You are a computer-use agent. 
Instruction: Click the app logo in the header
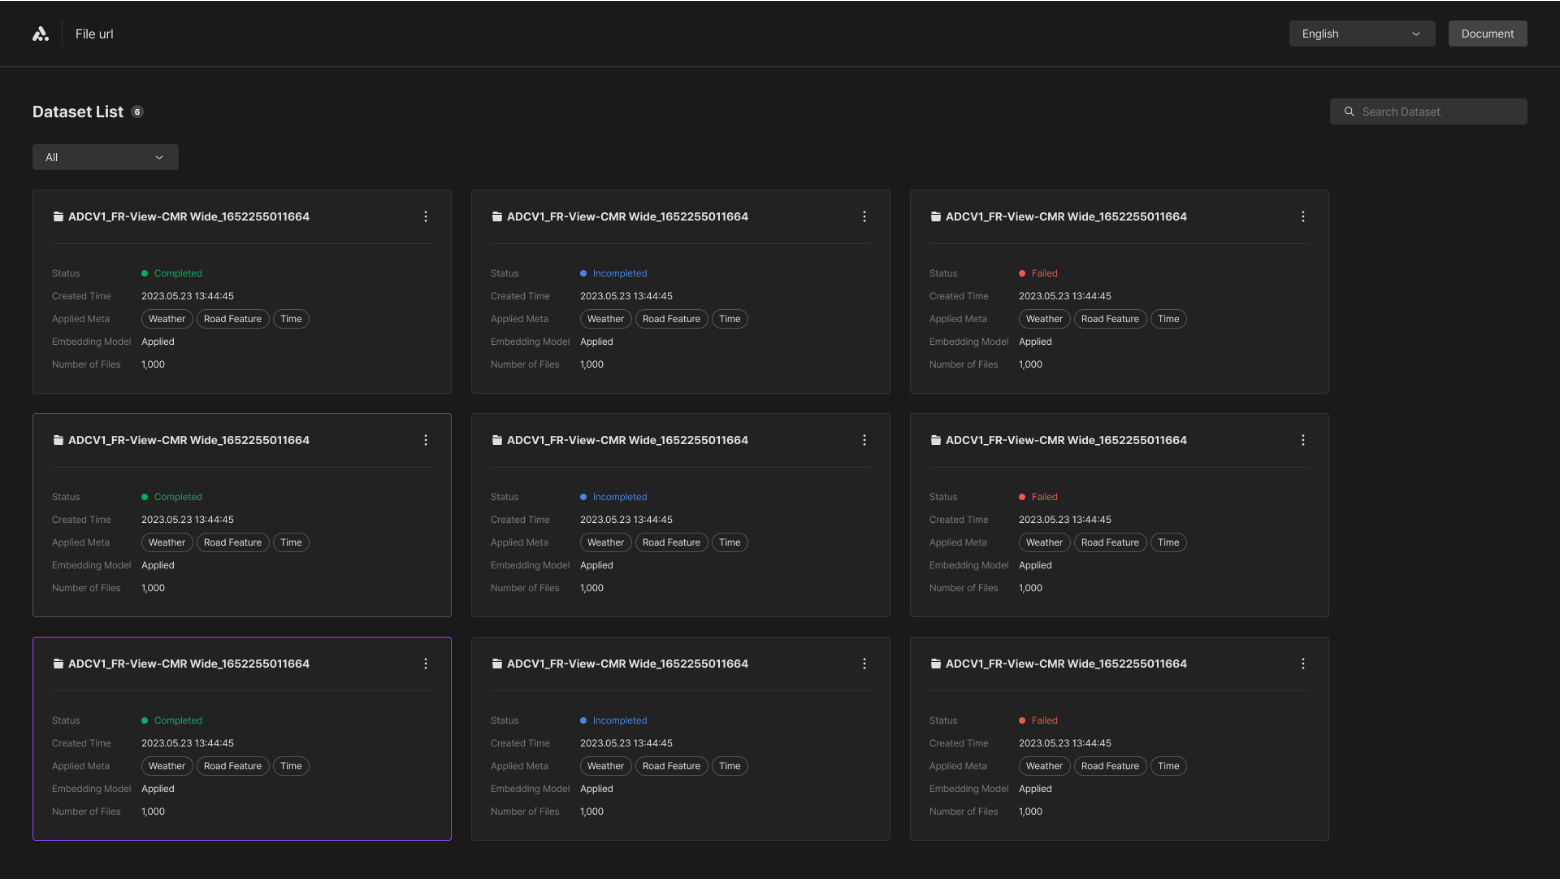[x=40, y=34]
